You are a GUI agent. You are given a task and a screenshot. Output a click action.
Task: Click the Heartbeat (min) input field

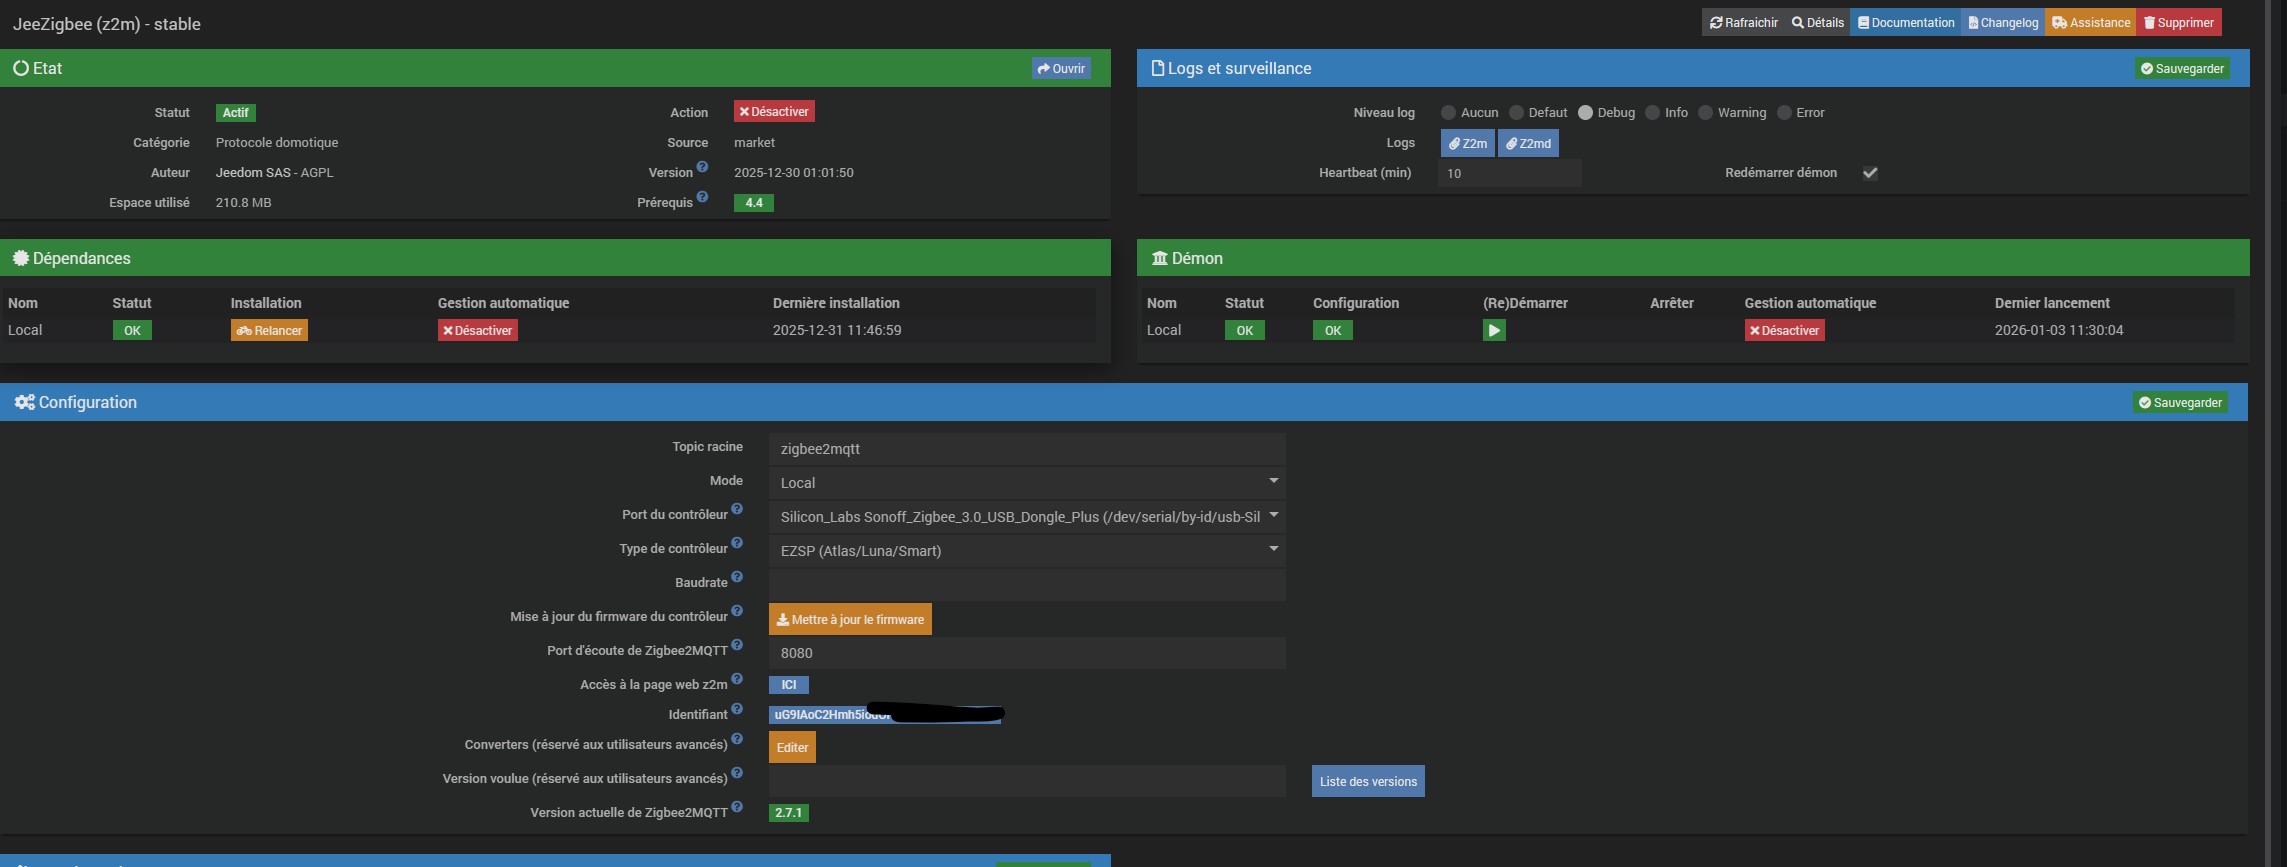1509,173
